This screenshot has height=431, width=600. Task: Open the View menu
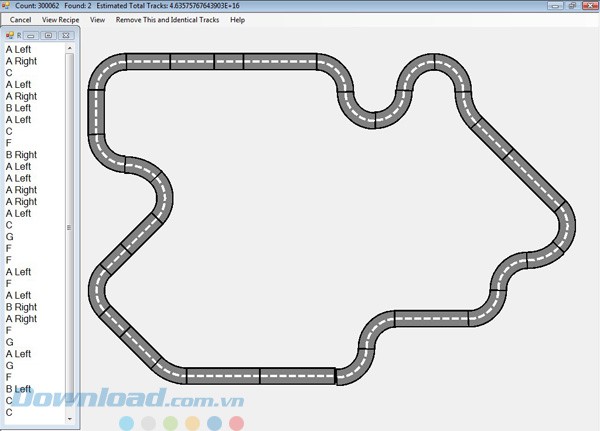coord(97,19)
